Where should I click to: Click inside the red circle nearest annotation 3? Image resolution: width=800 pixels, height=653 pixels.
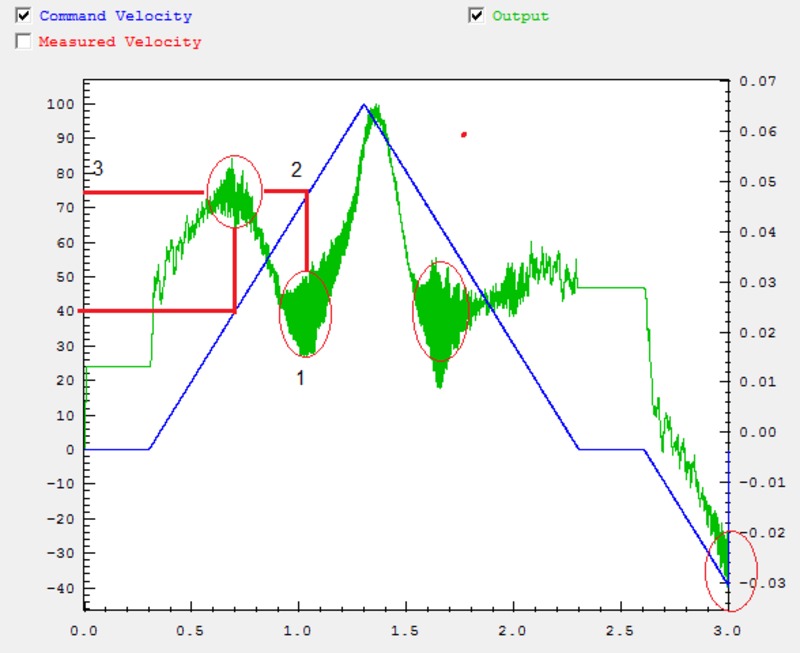point(234,188)
